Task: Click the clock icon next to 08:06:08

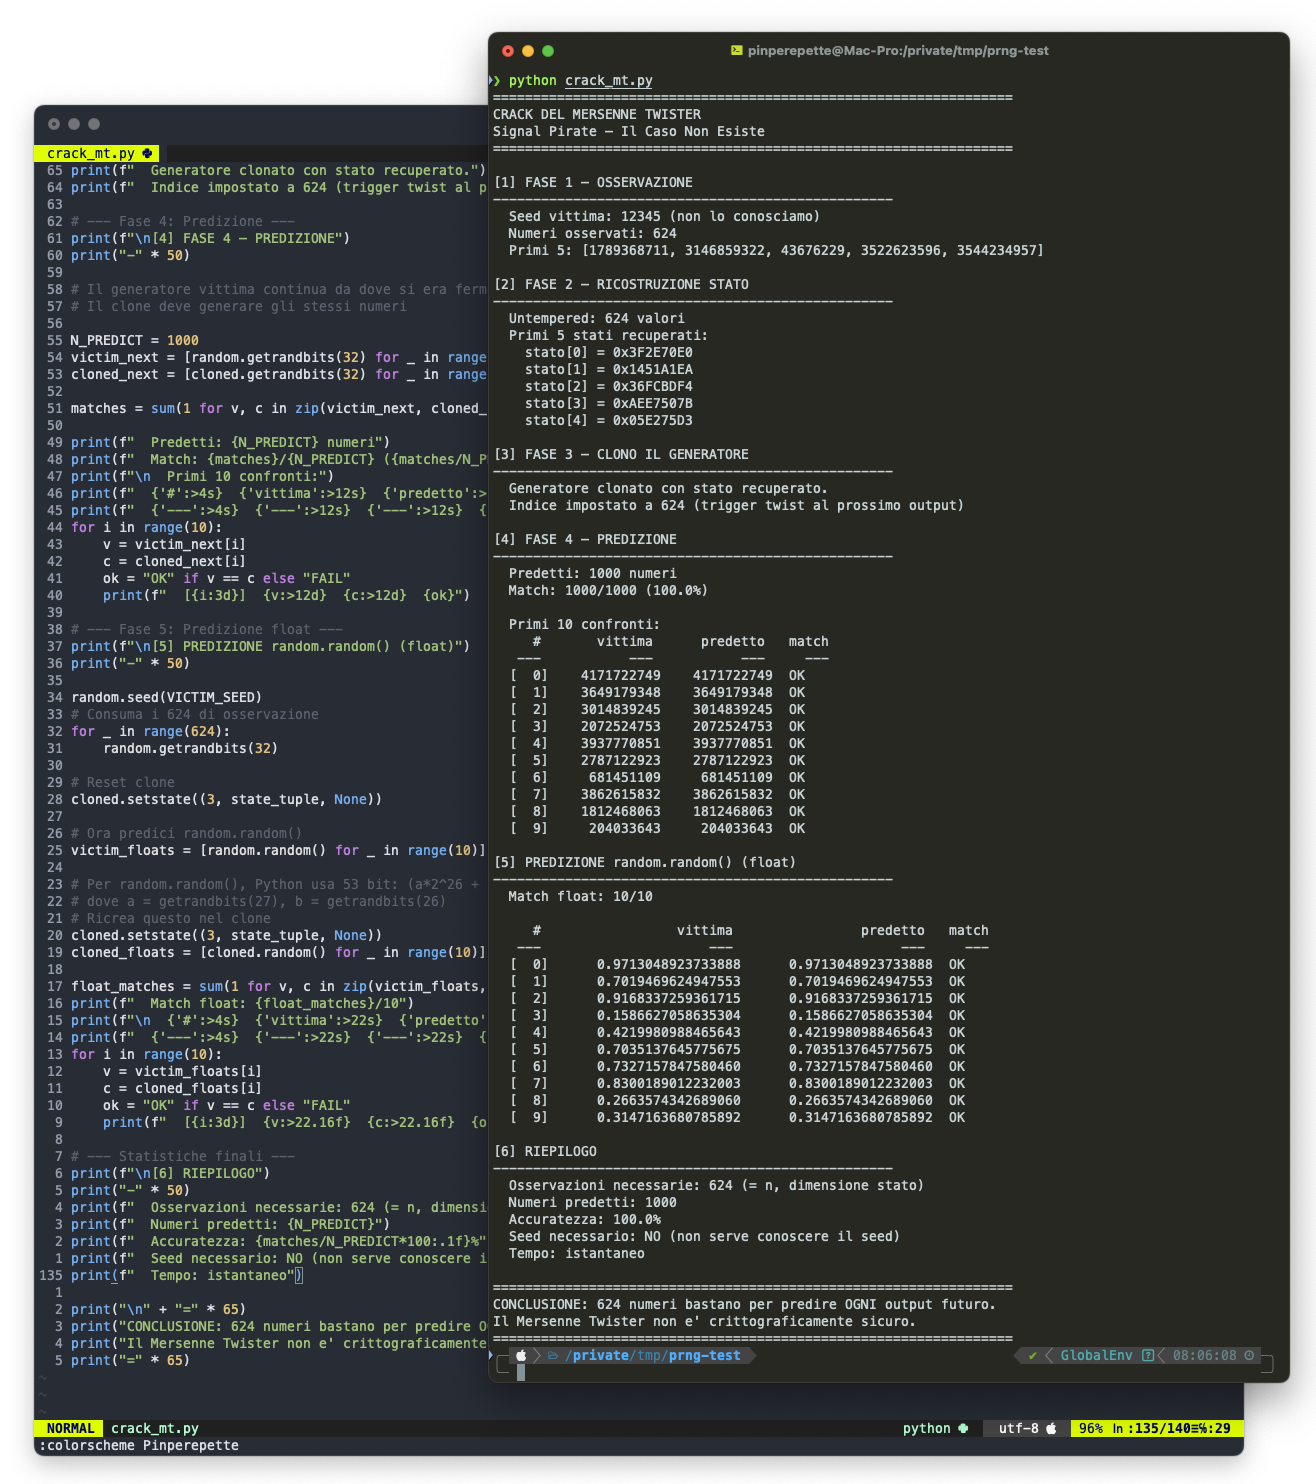Action: [1250, 1355]
